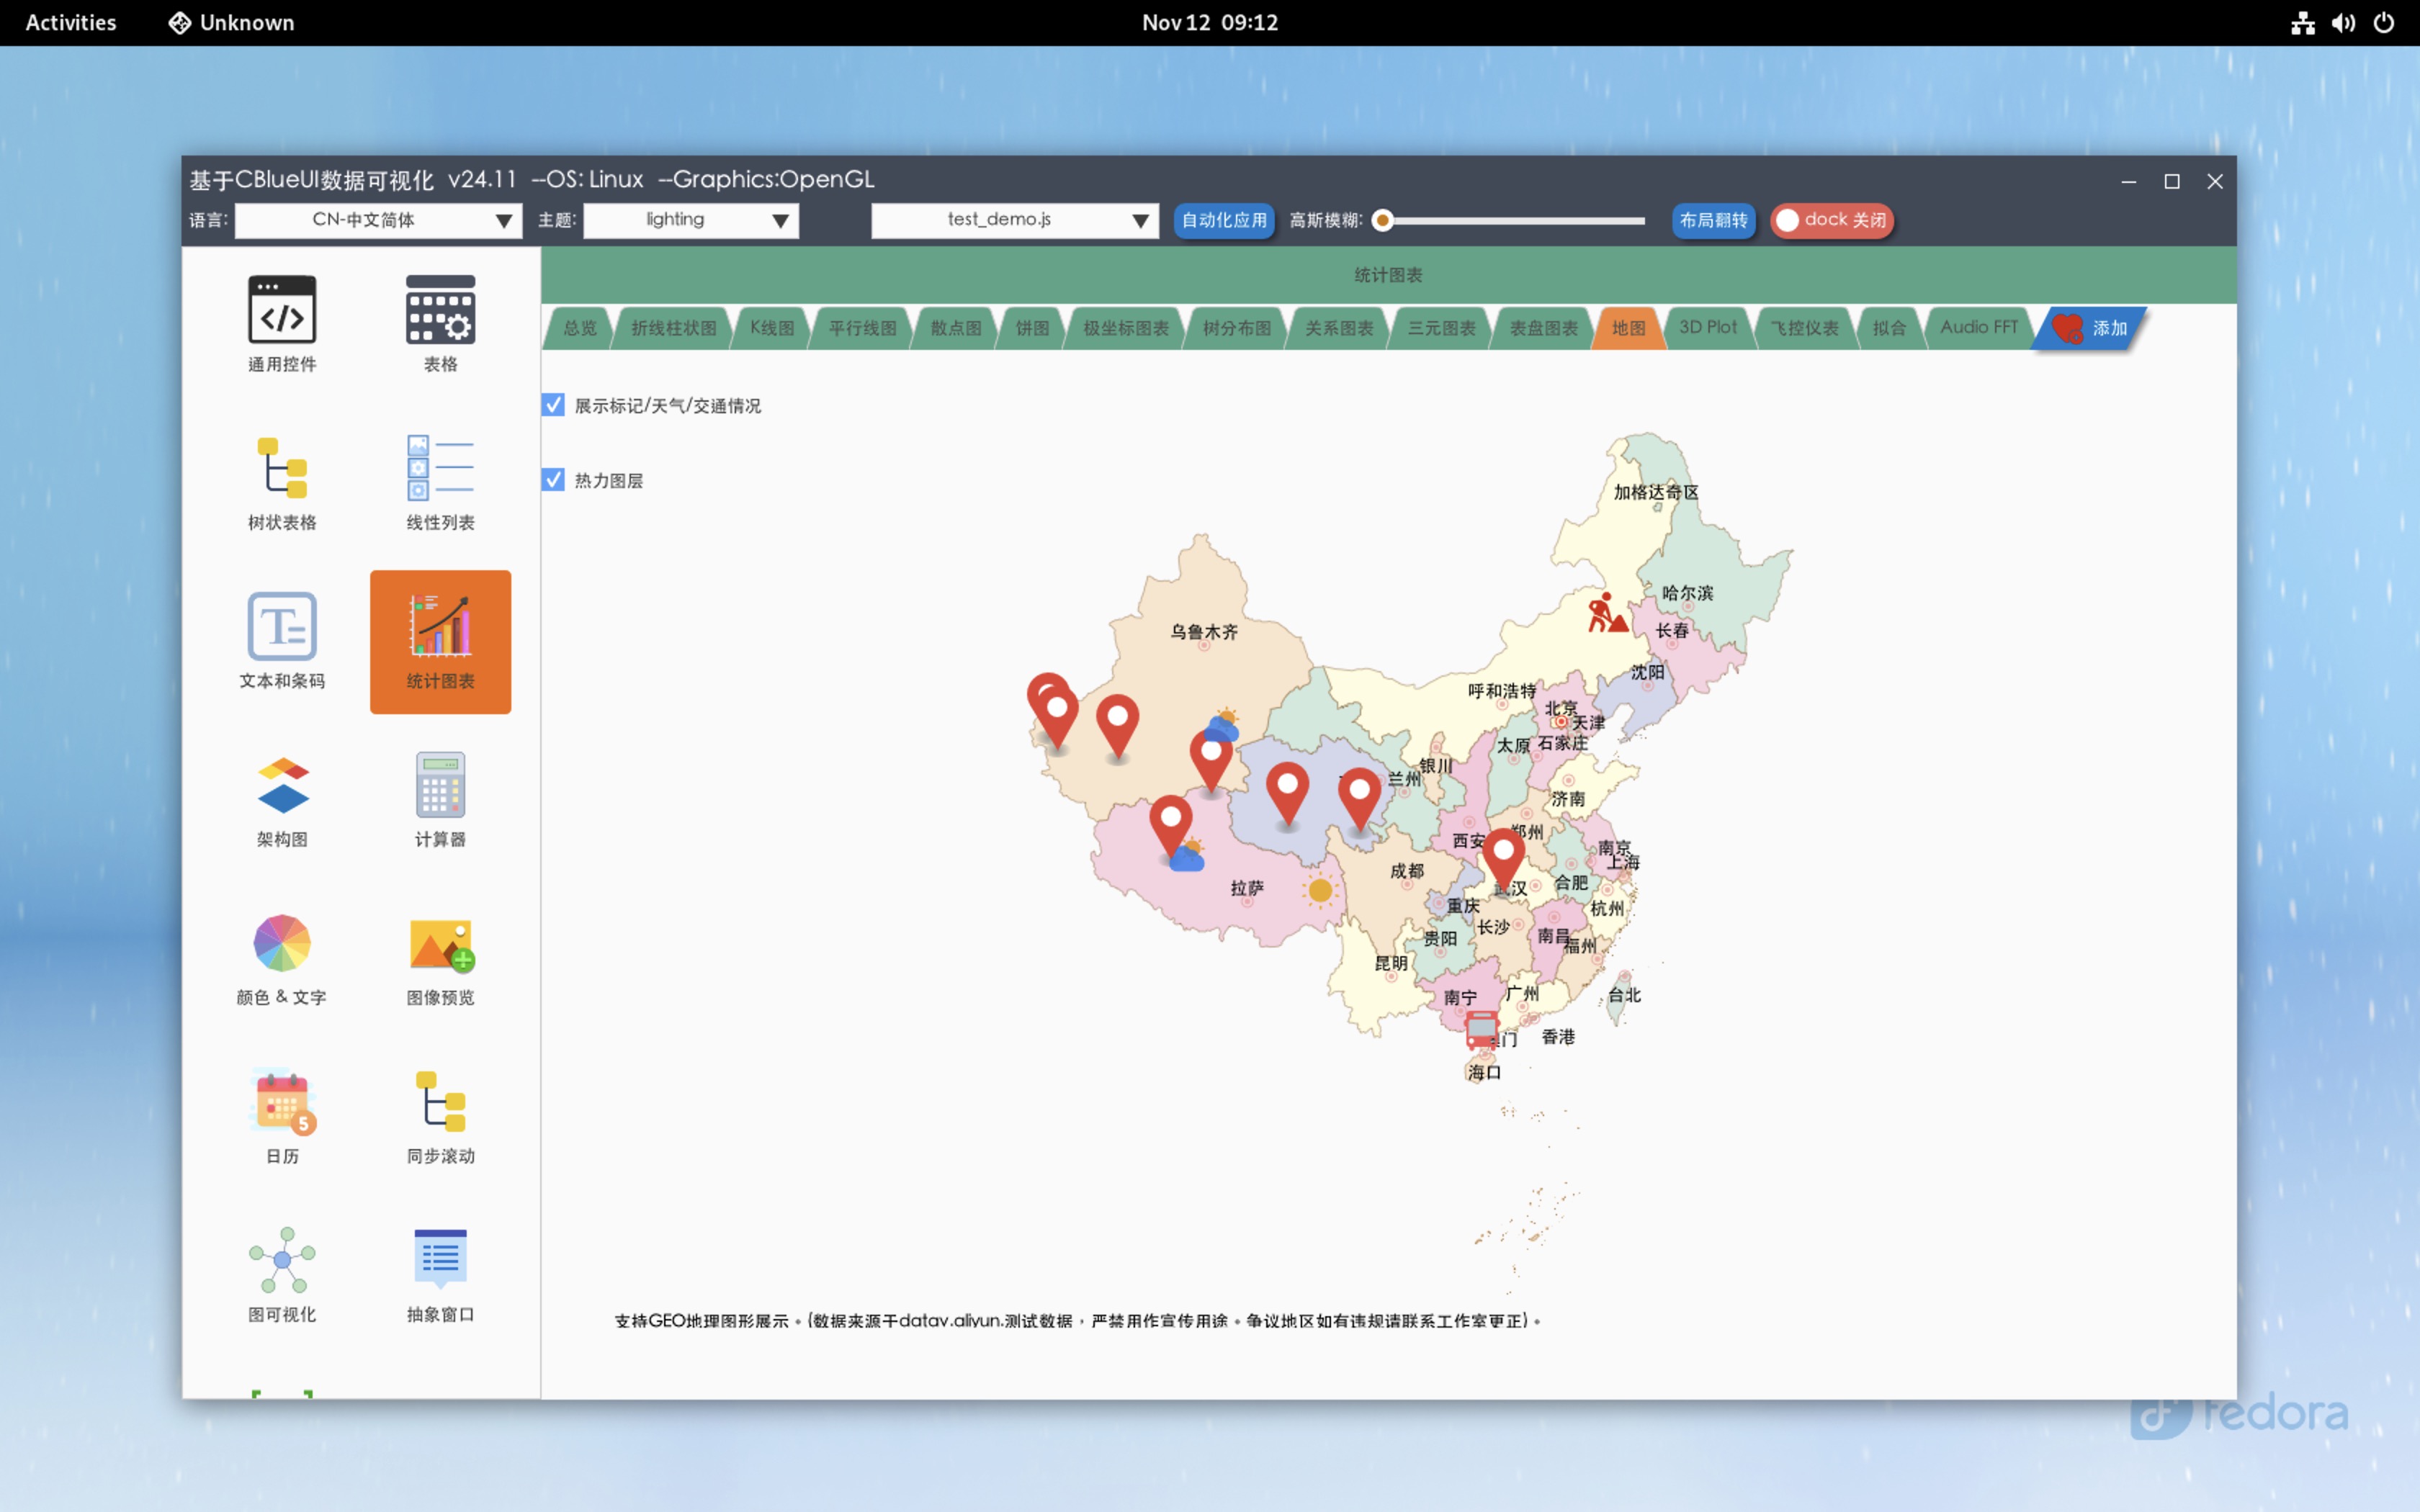Select the 计算器 calculator icon

[440, 785]
